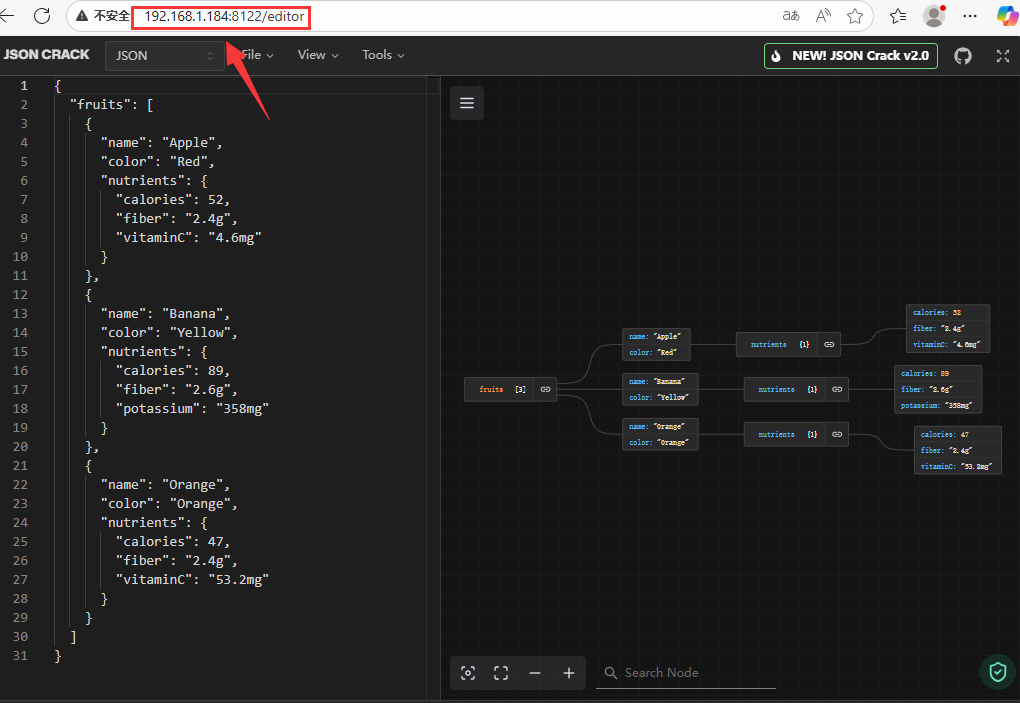Click the browser address bar URL
Viewport: 1020px width, 703px height.
tap(224, 16)
